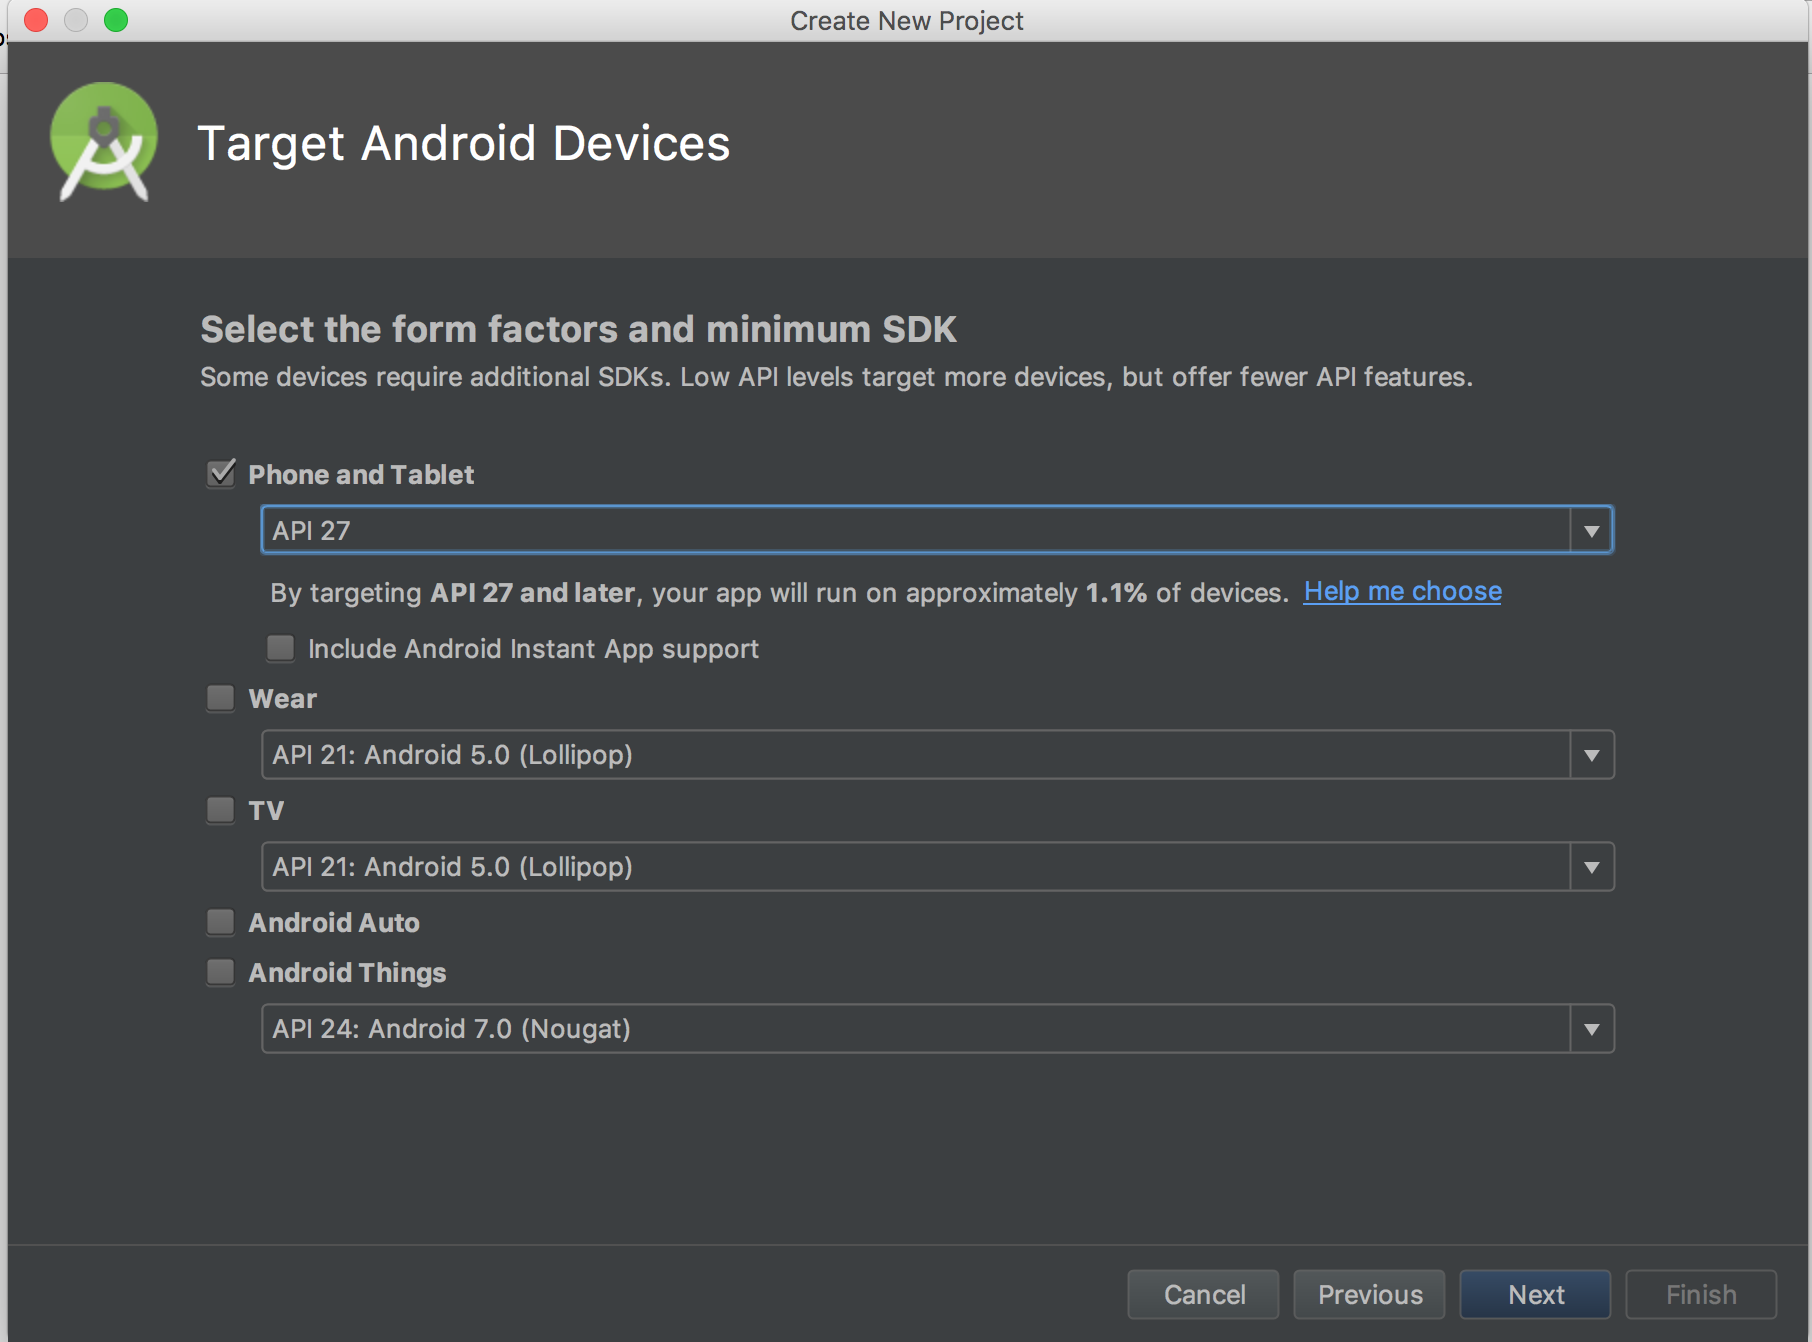
Task: Open the Phone and Tablet API dropdown
Action: [x=1591, y=529]
